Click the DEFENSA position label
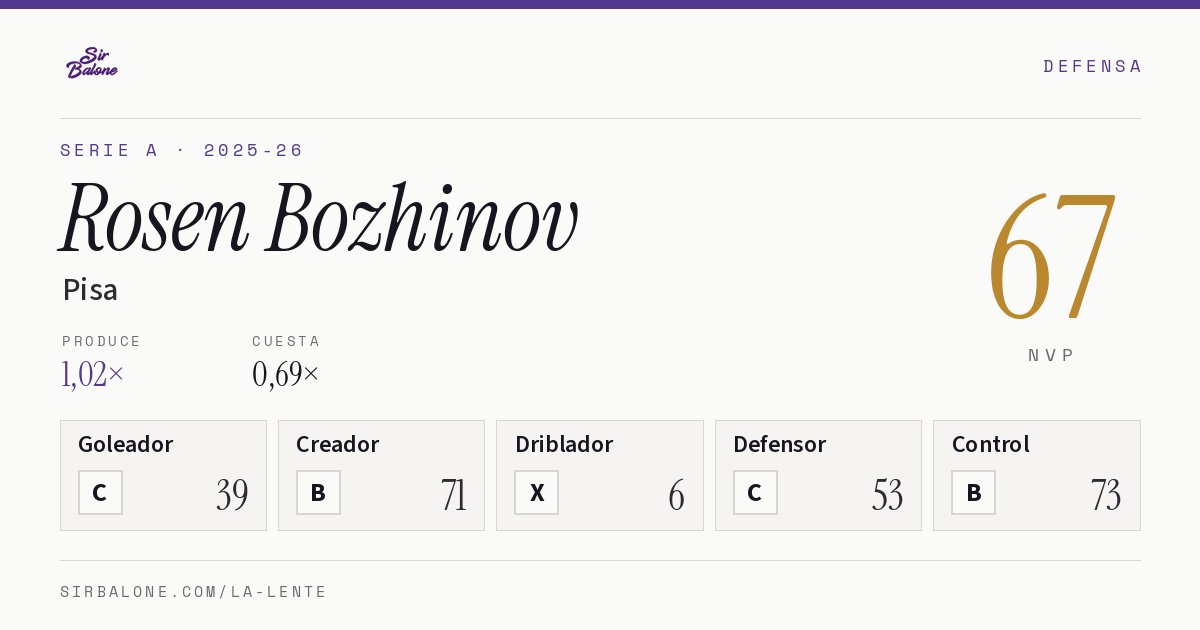 point(1092,66)
